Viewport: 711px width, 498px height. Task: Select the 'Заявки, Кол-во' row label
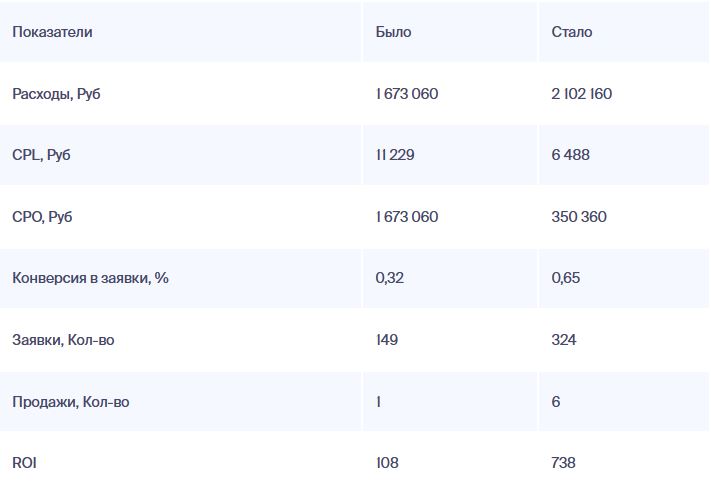pos(63,340)
